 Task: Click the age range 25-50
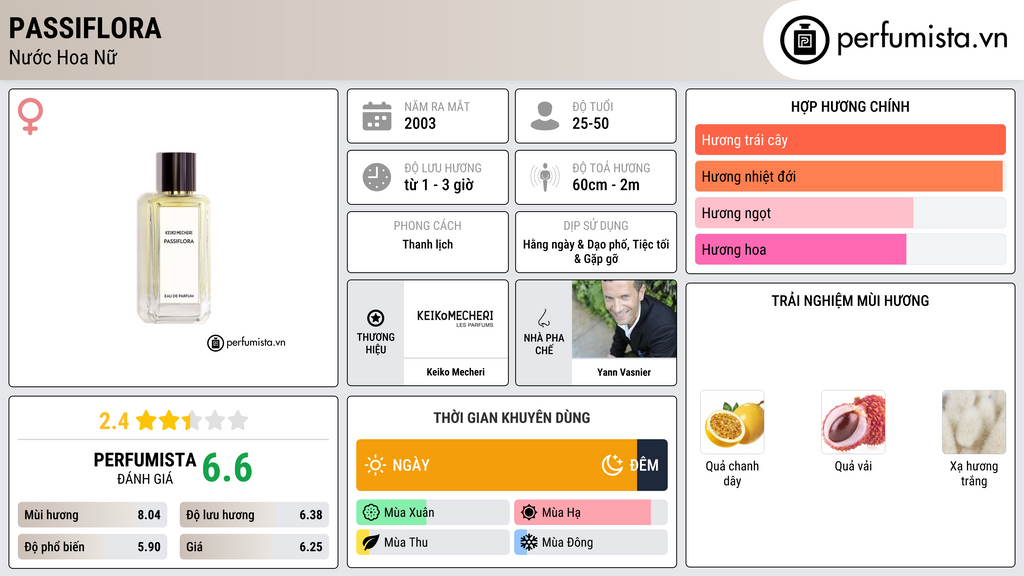pos(590,123)
